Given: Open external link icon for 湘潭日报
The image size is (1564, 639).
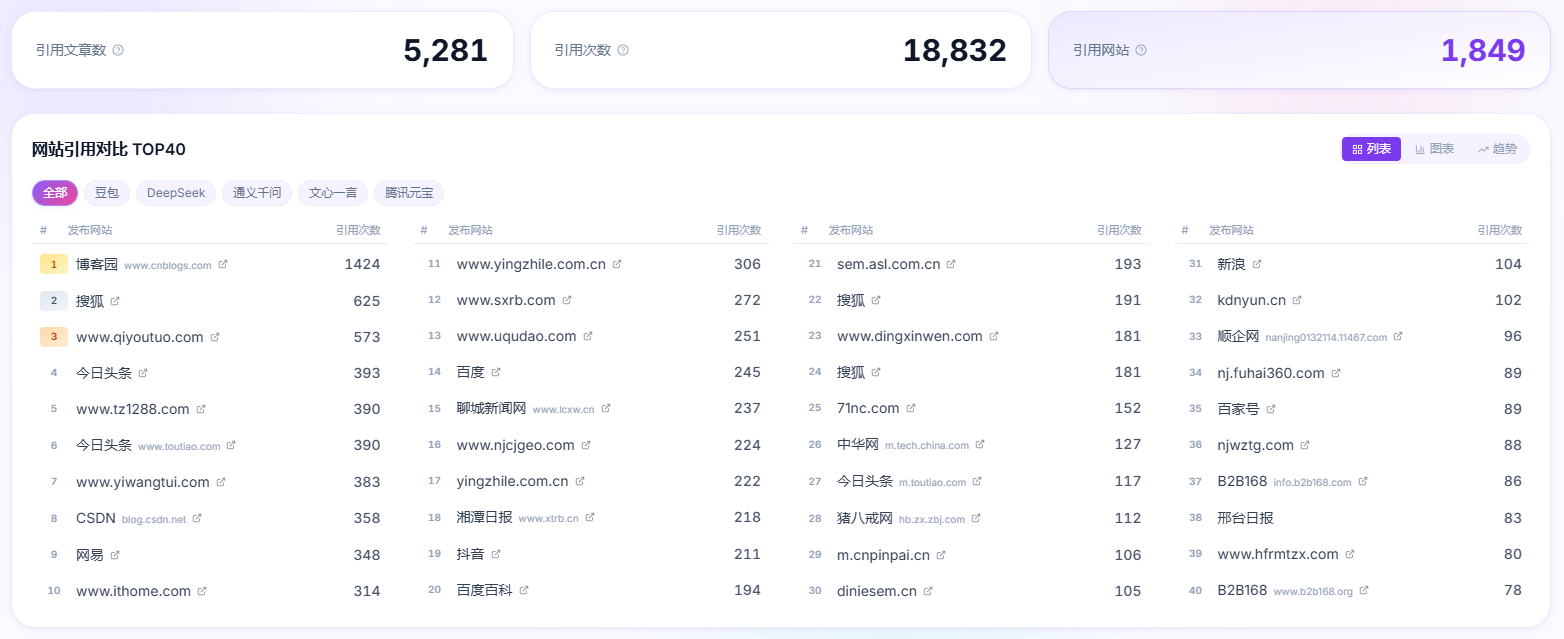Looking at the screenshot, I should pyautogui.click(x=590, y=517).
